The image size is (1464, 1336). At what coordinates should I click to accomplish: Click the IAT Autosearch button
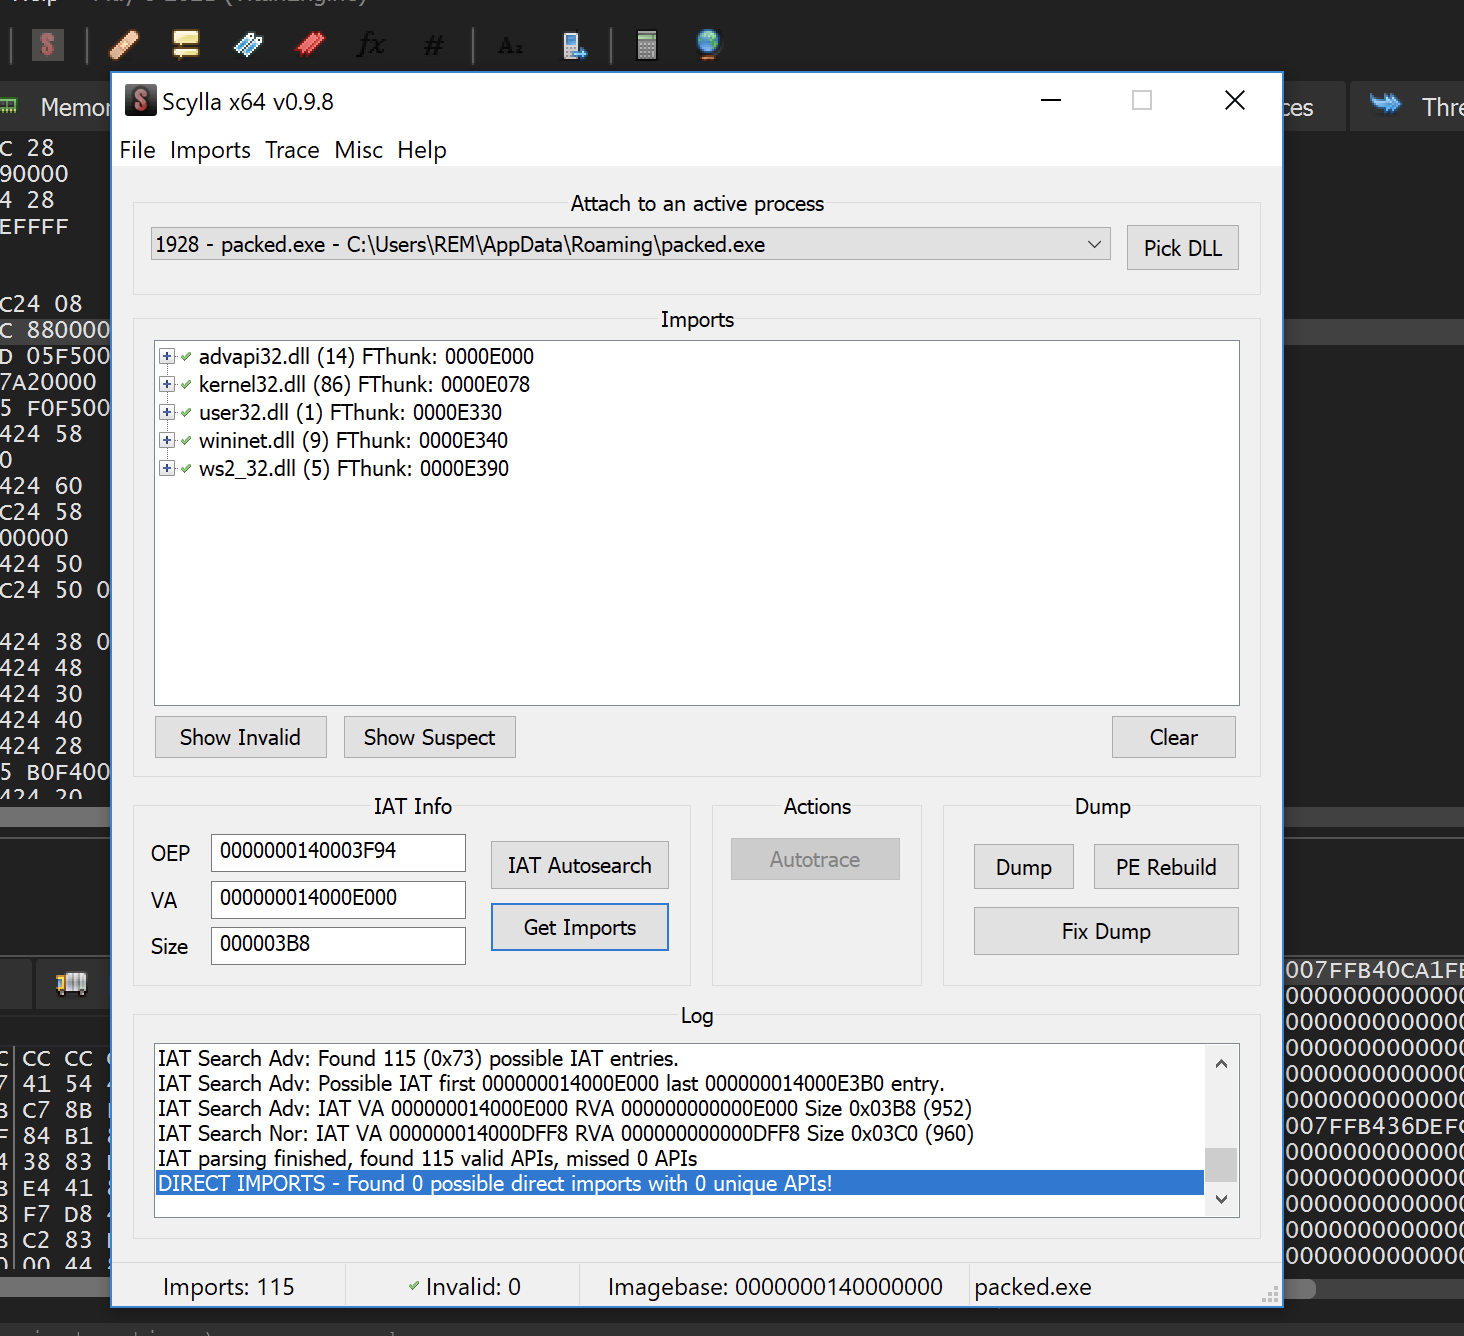[580, 865]
